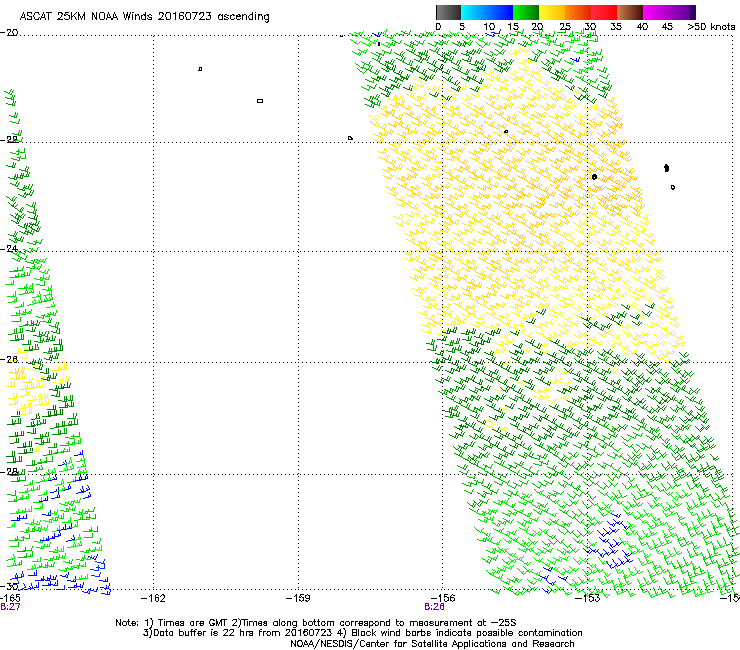
Task: Click the magenta 40-45 knot color segment
Action: coord(656,12)
